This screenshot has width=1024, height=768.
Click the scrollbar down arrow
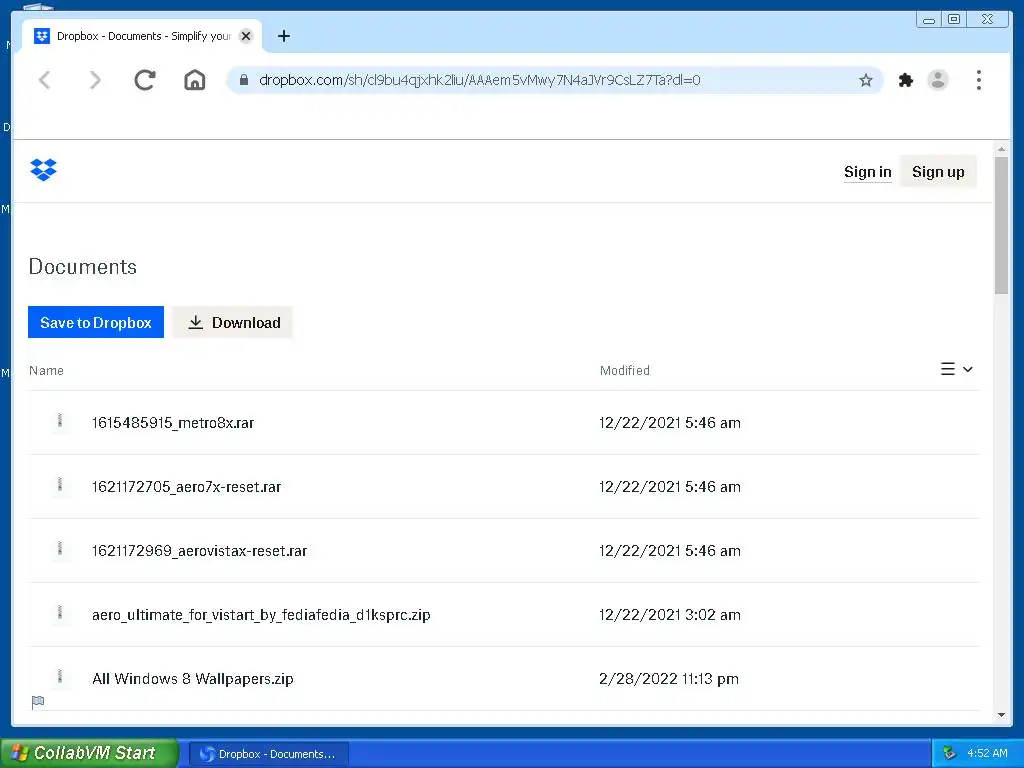point(1001,715)
